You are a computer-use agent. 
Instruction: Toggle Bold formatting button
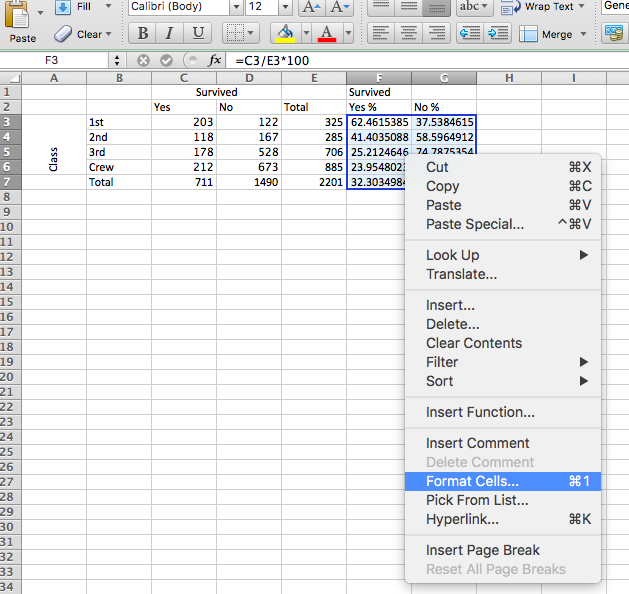pos(143,33)
